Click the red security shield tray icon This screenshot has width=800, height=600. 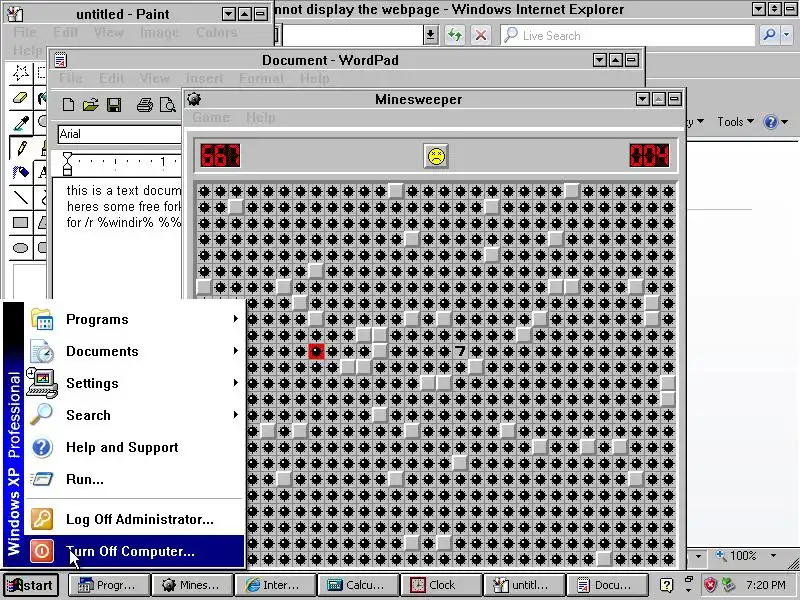pos(710,585)
